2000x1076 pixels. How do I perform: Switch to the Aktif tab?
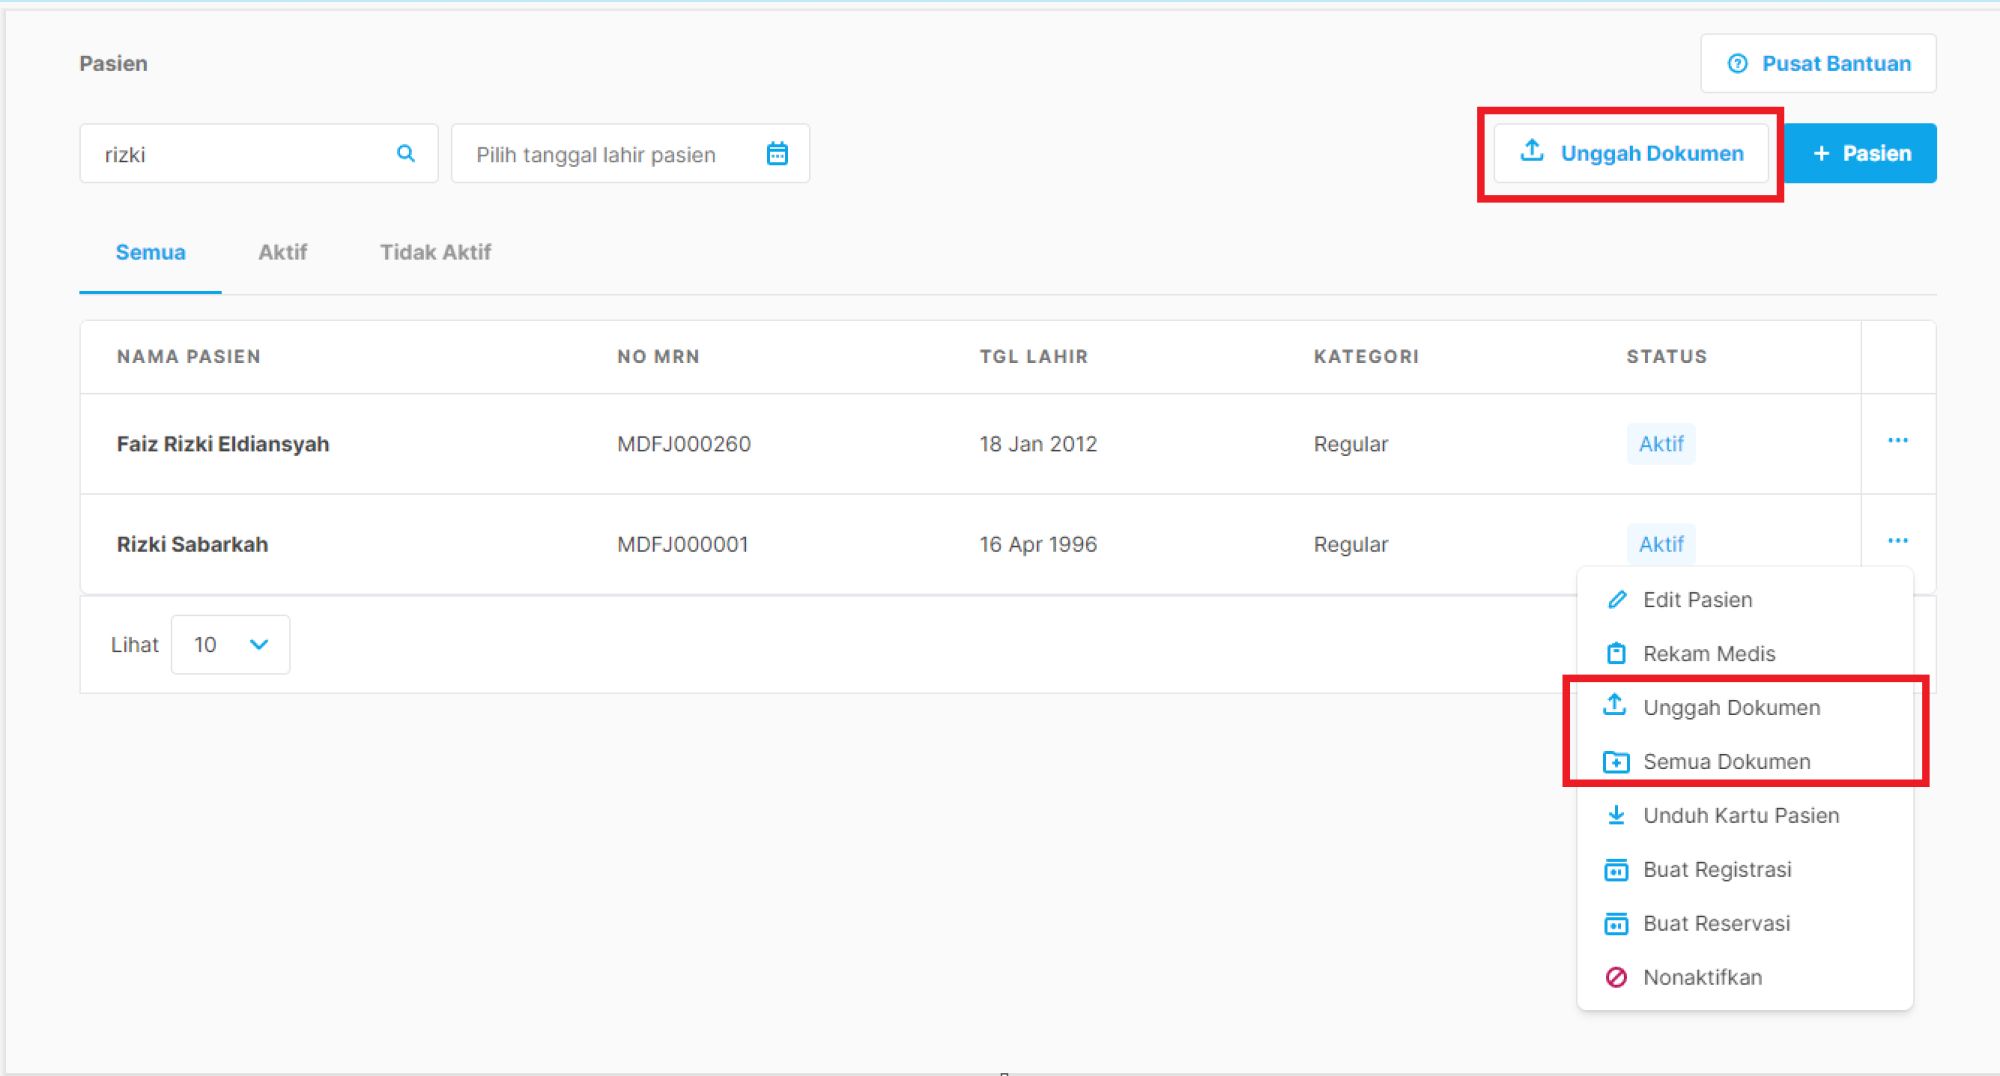282,252
